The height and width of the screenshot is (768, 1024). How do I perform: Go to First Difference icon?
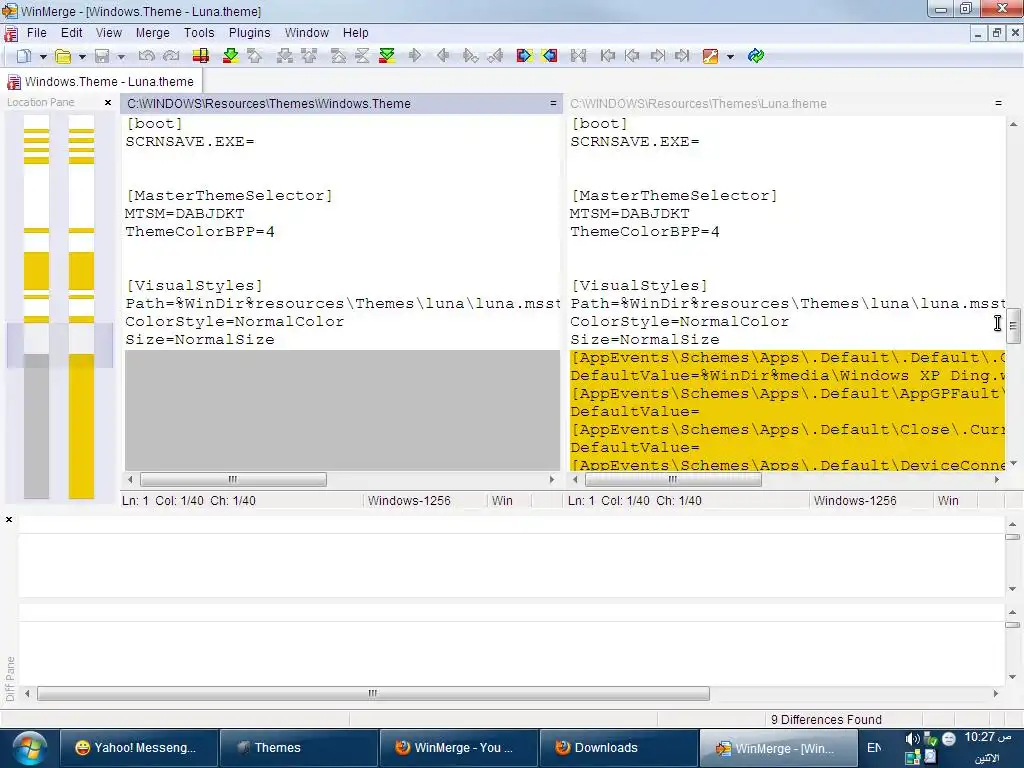(338, 56)
